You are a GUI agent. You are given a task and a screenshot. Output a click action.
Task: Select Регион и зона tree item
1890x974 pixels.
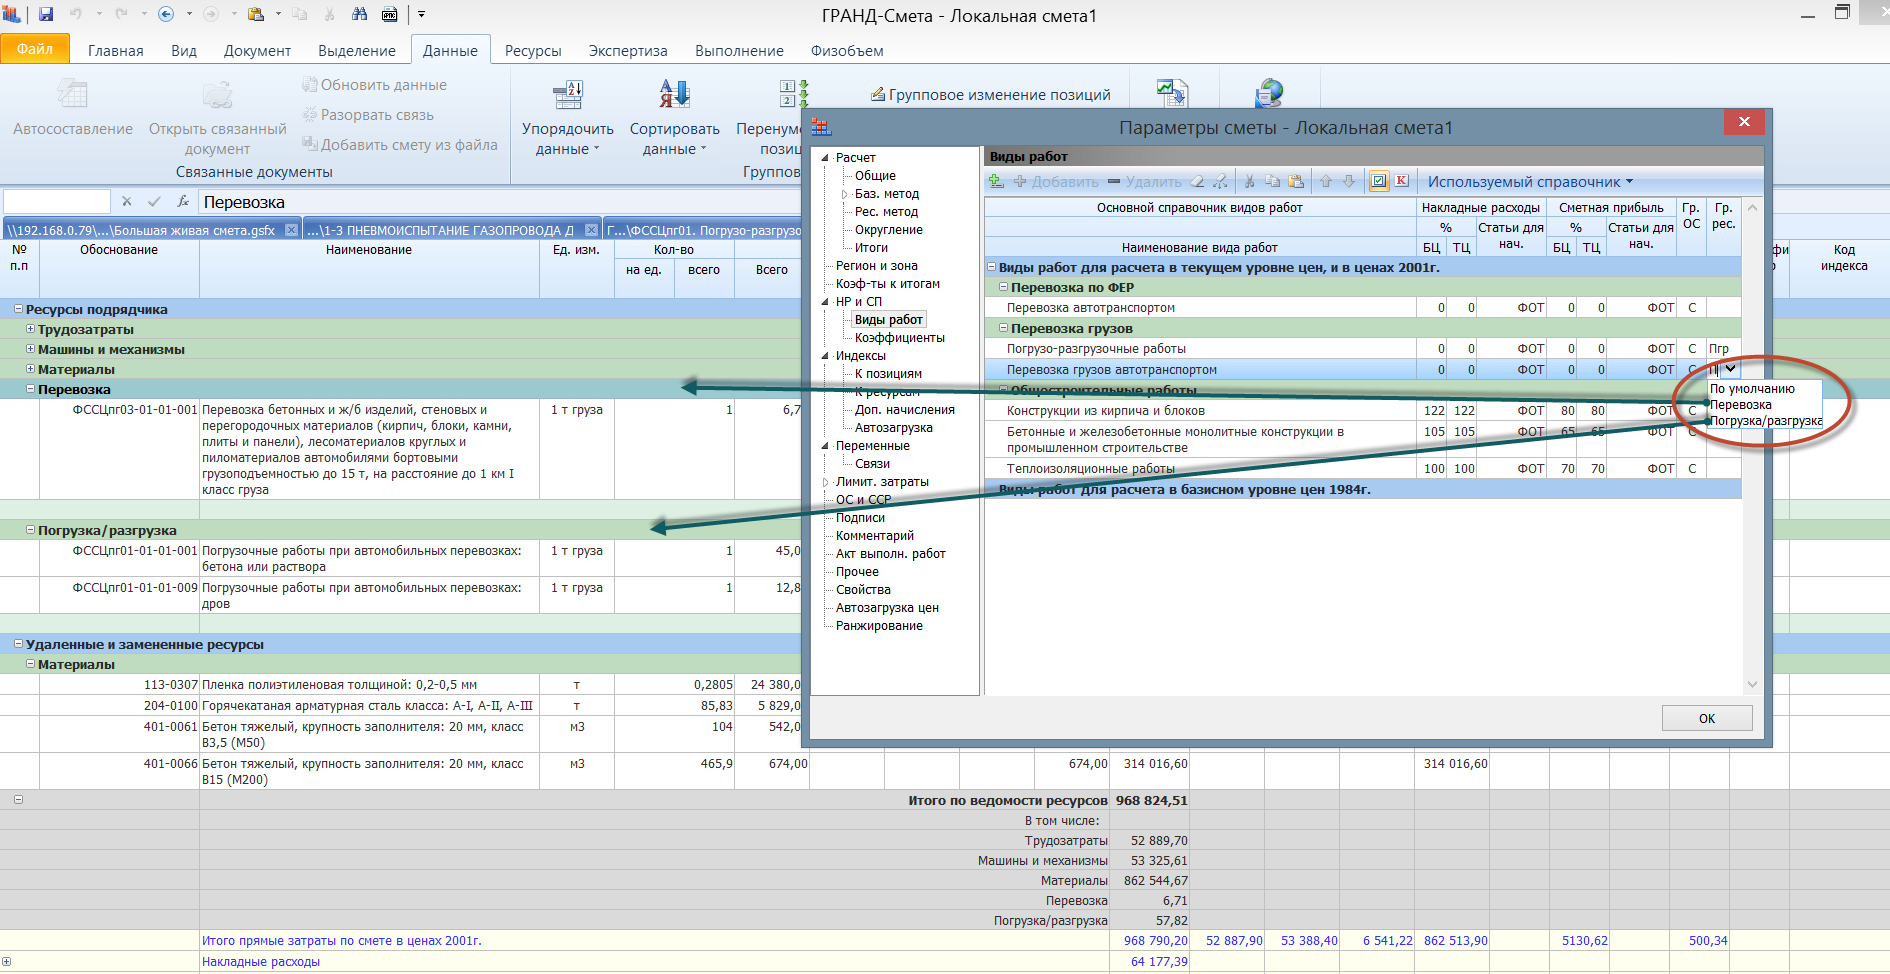[x=877, y=266]
